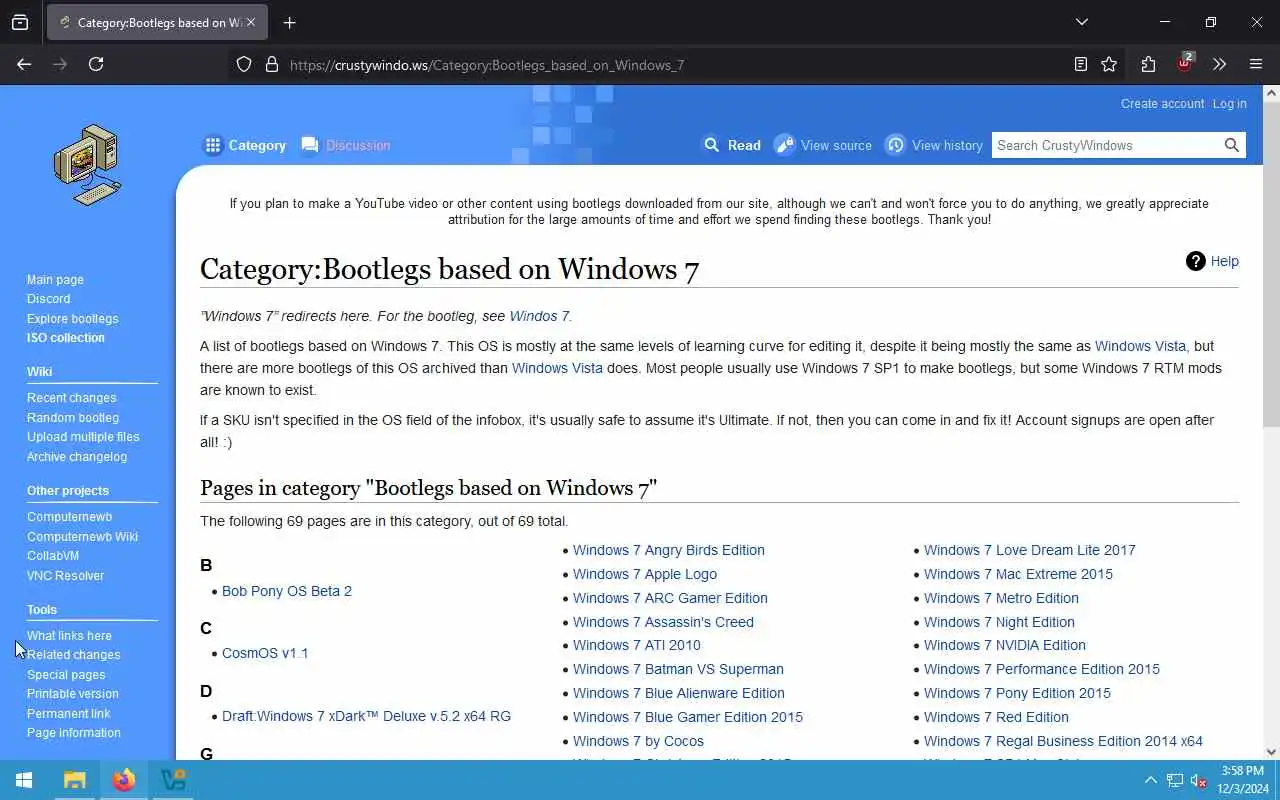Select the Read tab
The image size is (1280, 800).
[732, 145]
